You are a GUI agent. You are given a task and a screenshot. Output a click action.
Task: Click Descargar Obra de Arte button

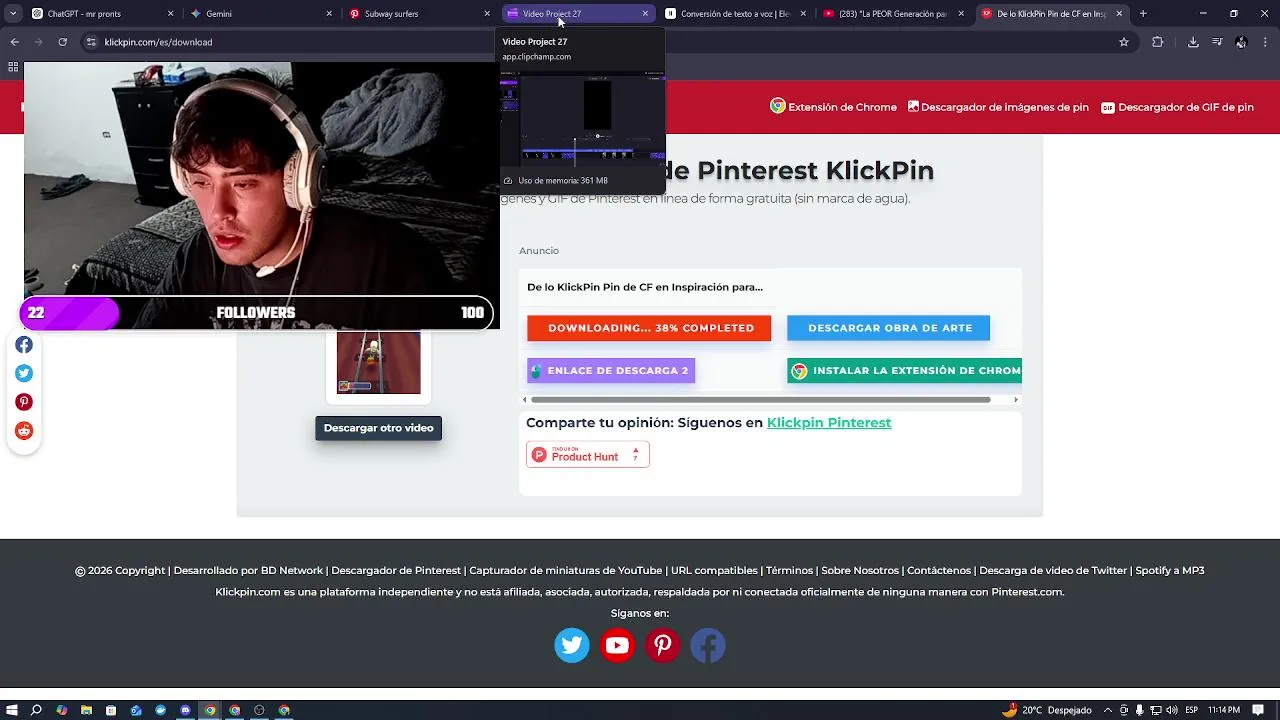889,328
